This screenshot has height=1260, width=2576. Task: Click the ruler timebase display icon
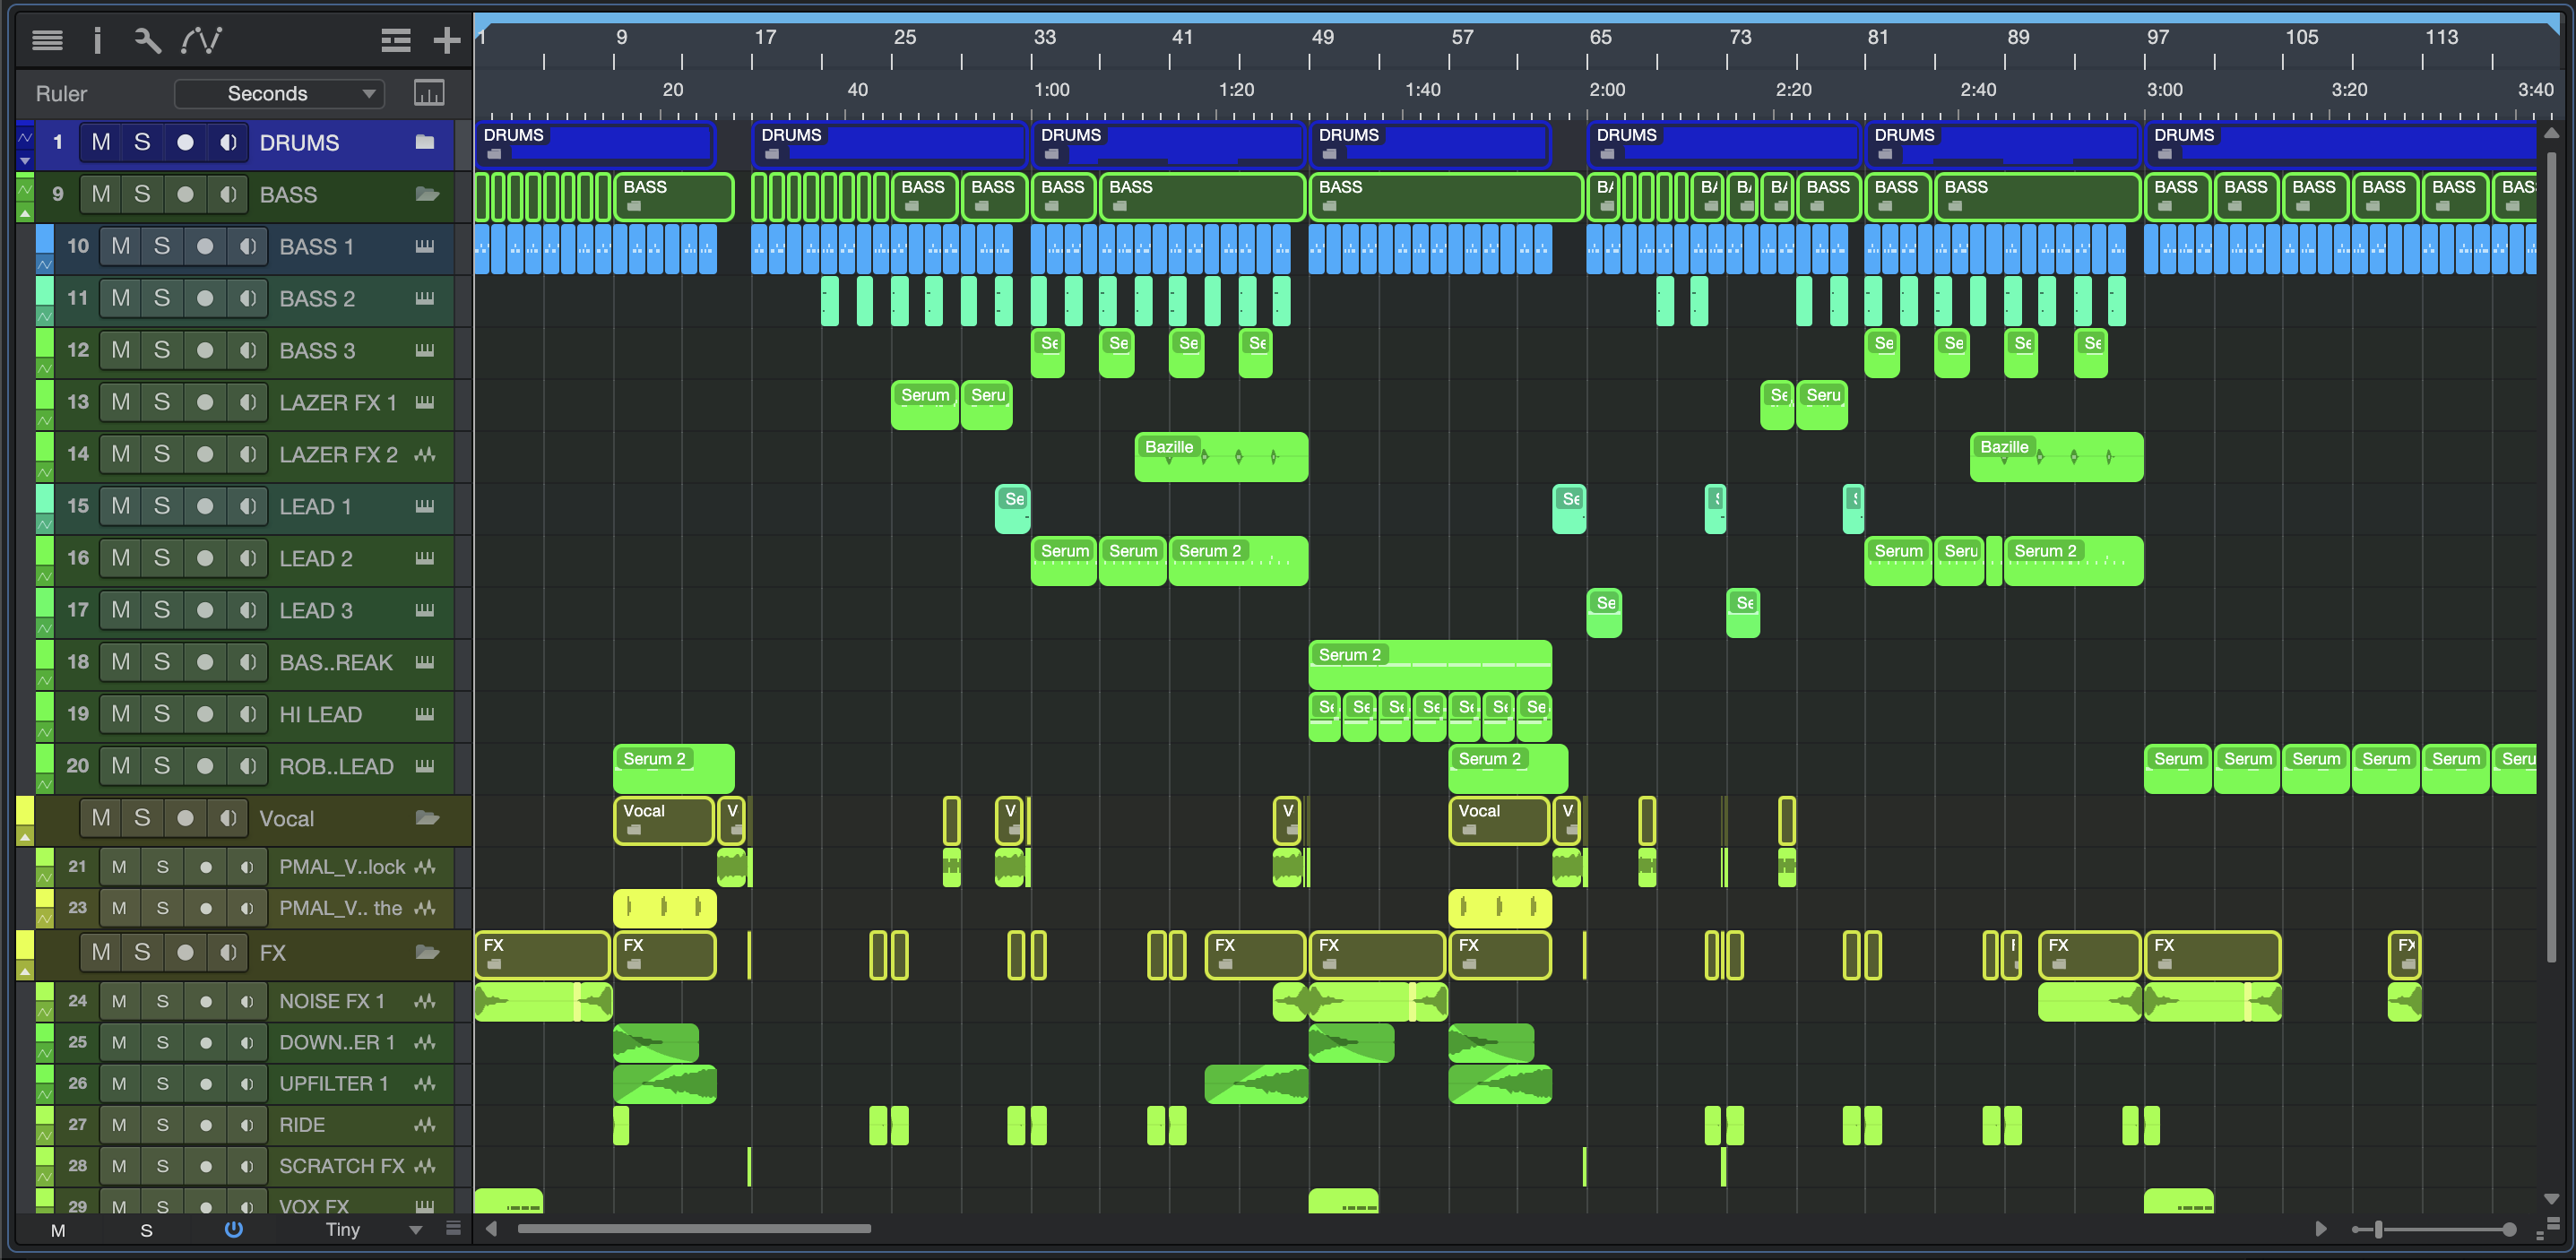pos(429,93)
